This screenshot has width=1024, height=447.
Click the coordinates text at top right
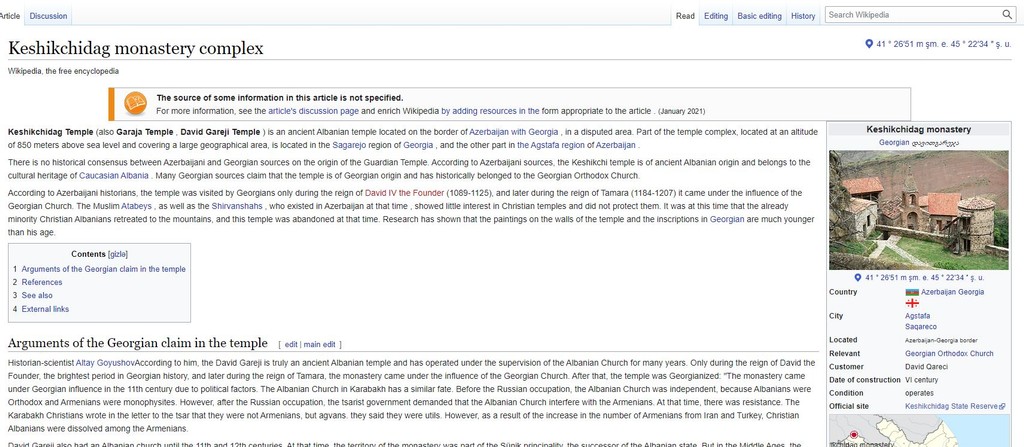[x=943, y=44]
